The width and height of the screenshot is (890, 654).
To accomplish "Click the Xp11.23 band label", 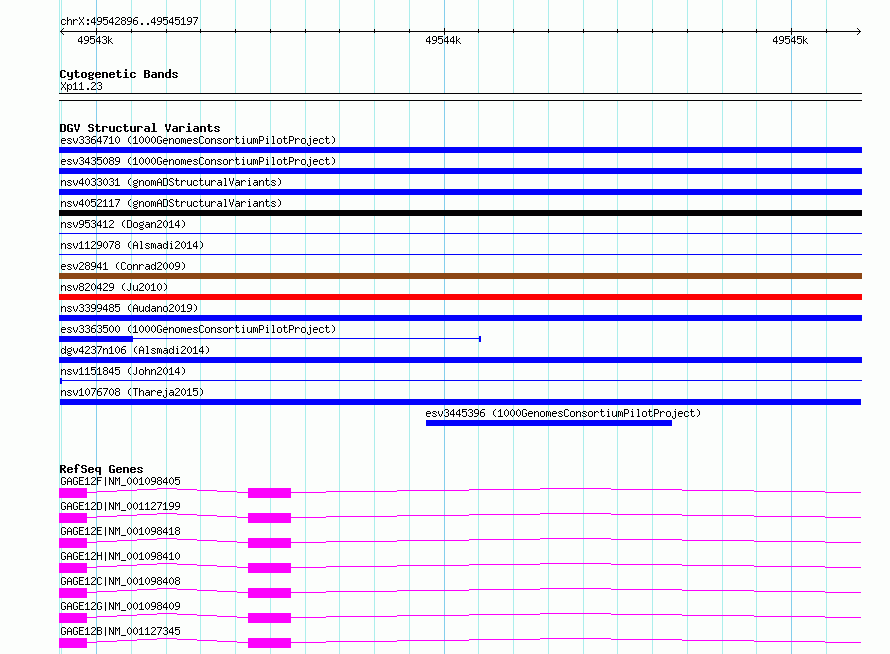I will tap(81, 86).
